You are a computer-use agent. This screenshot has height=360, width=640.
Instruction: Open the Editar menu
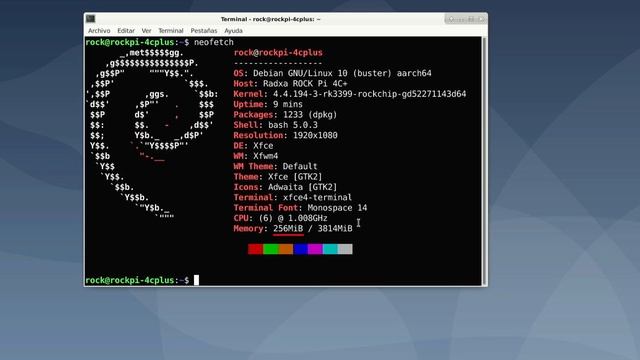point(126,31)
